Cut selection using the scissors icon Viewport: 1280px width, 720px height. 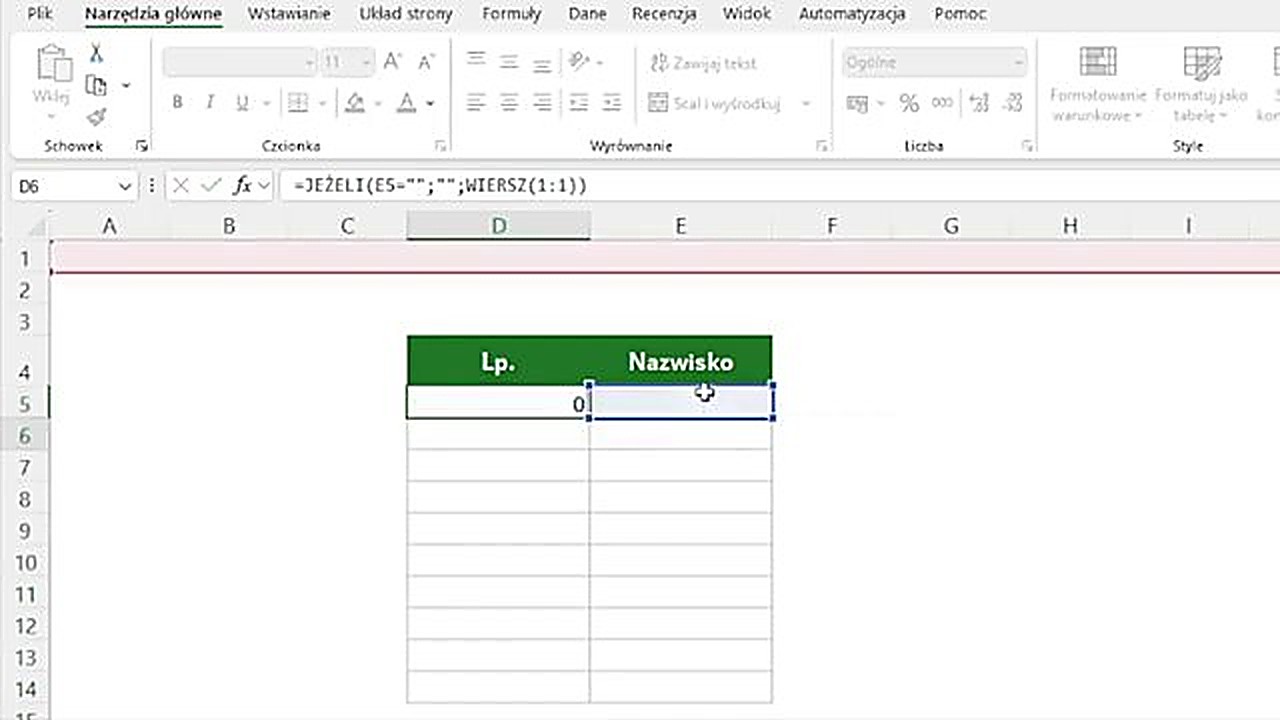(x=96, y=52)
